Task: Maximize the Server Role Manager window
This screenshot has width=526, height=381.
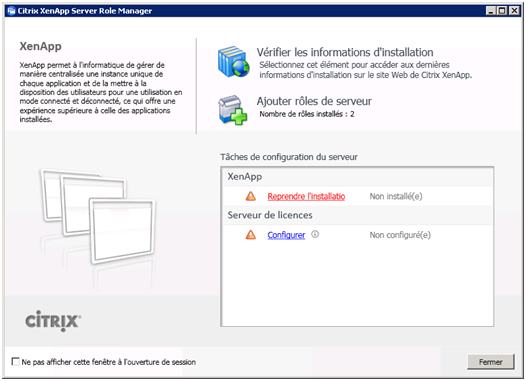Action: 502,11
